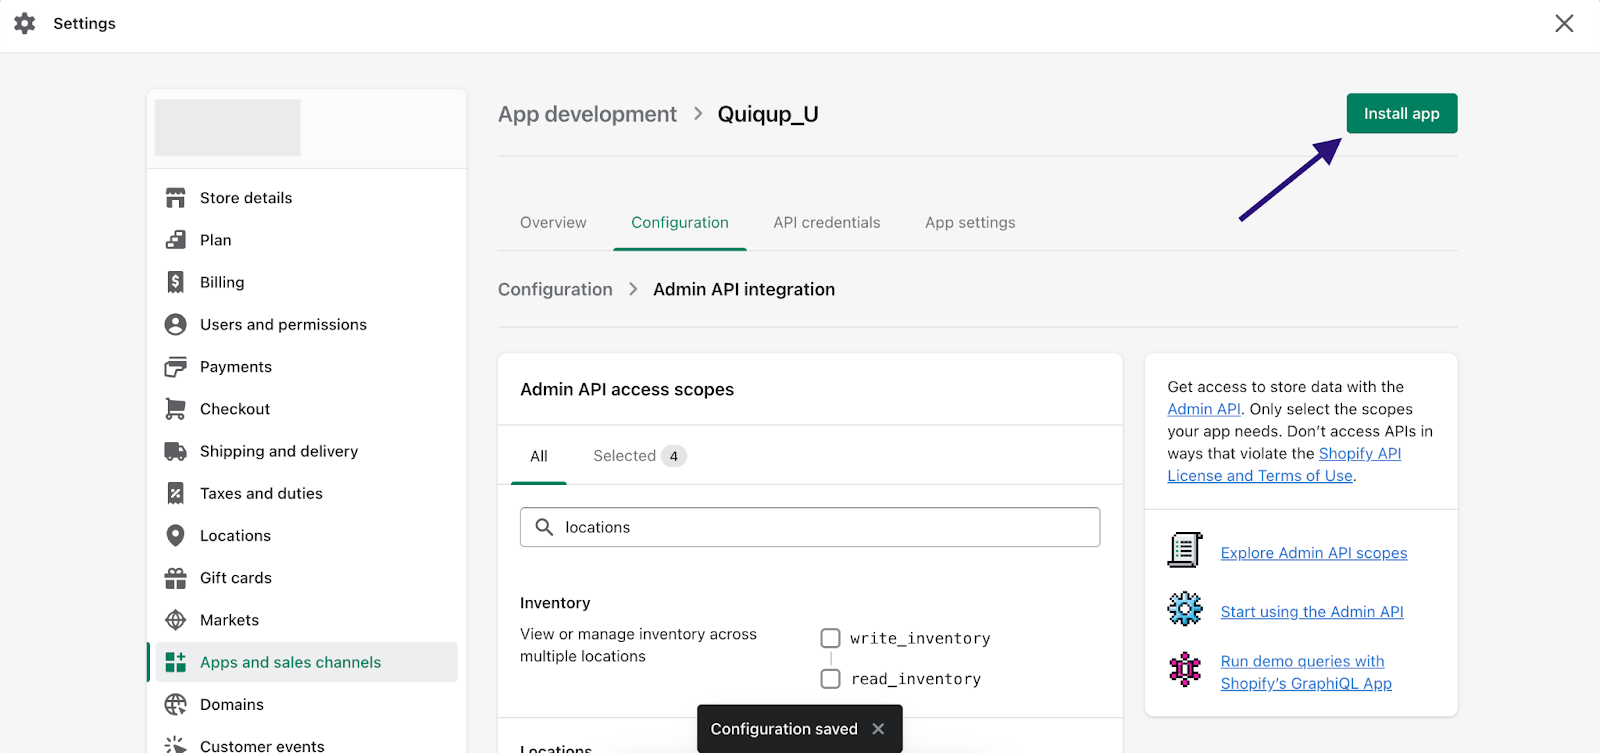1600x753 pixels.
Task: Show All access scopes tab
Action: (539, 456)
